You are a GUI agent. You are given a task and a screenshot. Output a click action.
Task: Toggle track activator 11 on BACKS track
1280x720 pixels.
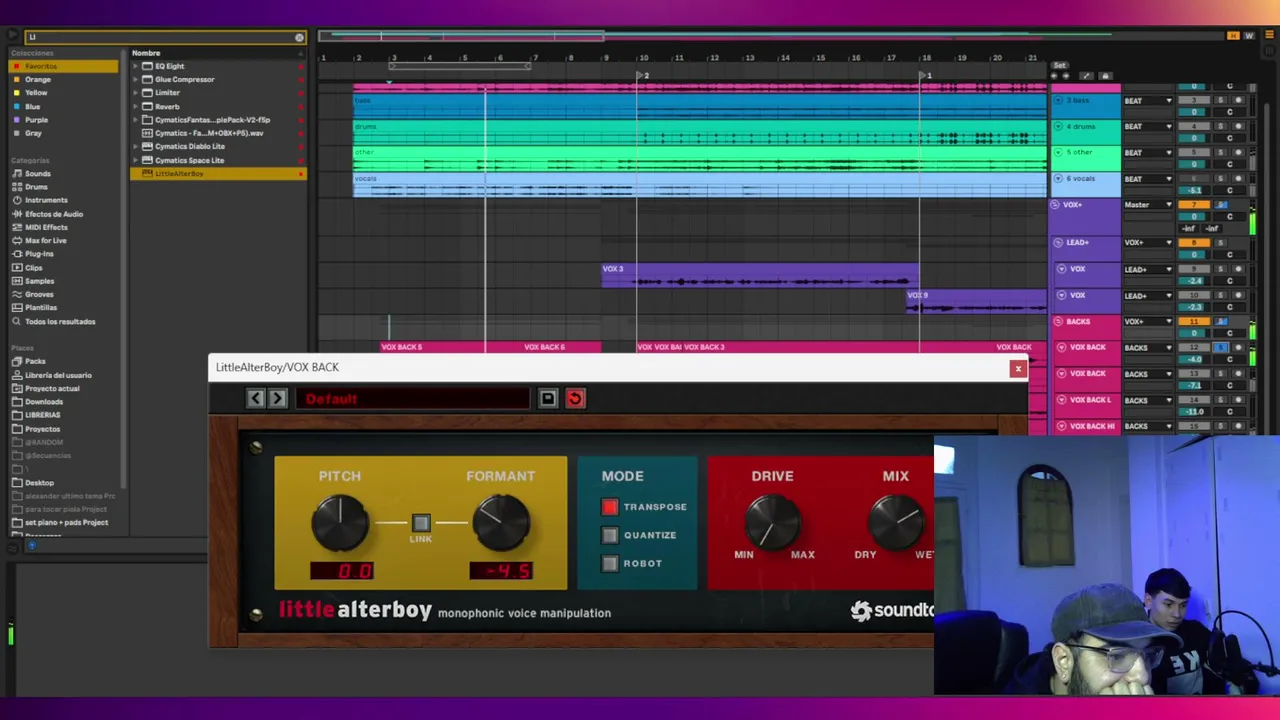coord(1193,322)
